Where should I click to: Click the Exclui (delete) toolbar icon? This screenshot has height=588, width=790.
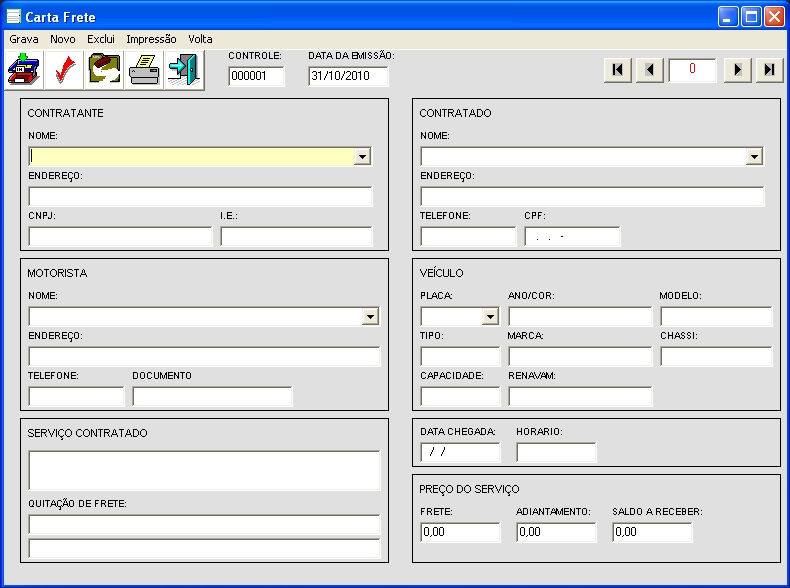click(104, 70)
